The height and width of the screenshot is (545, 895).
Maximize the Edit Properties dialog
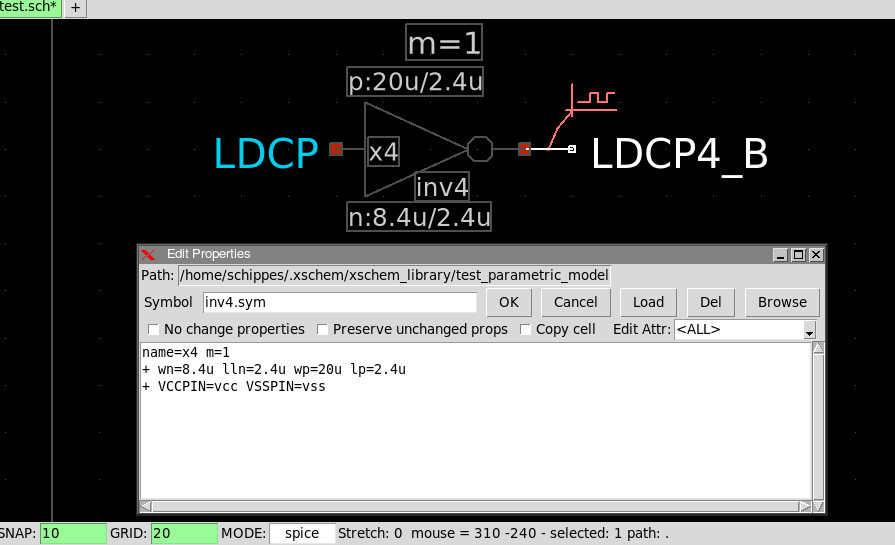coord(798,254)
